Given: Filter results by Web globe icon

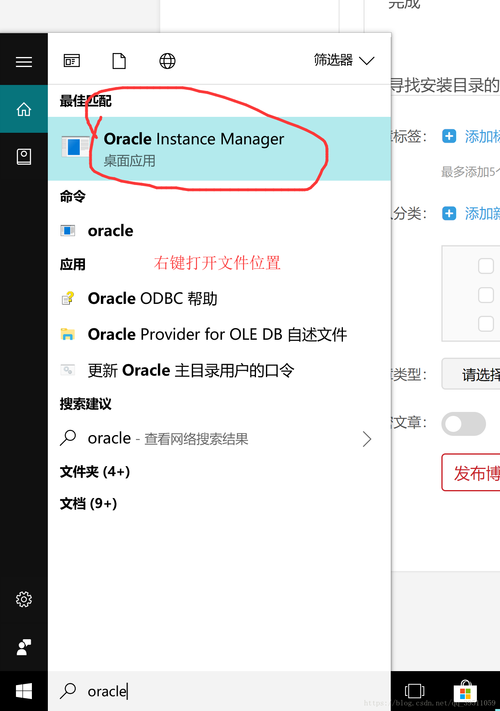Looking at the screenshot, I should (167, 61).
